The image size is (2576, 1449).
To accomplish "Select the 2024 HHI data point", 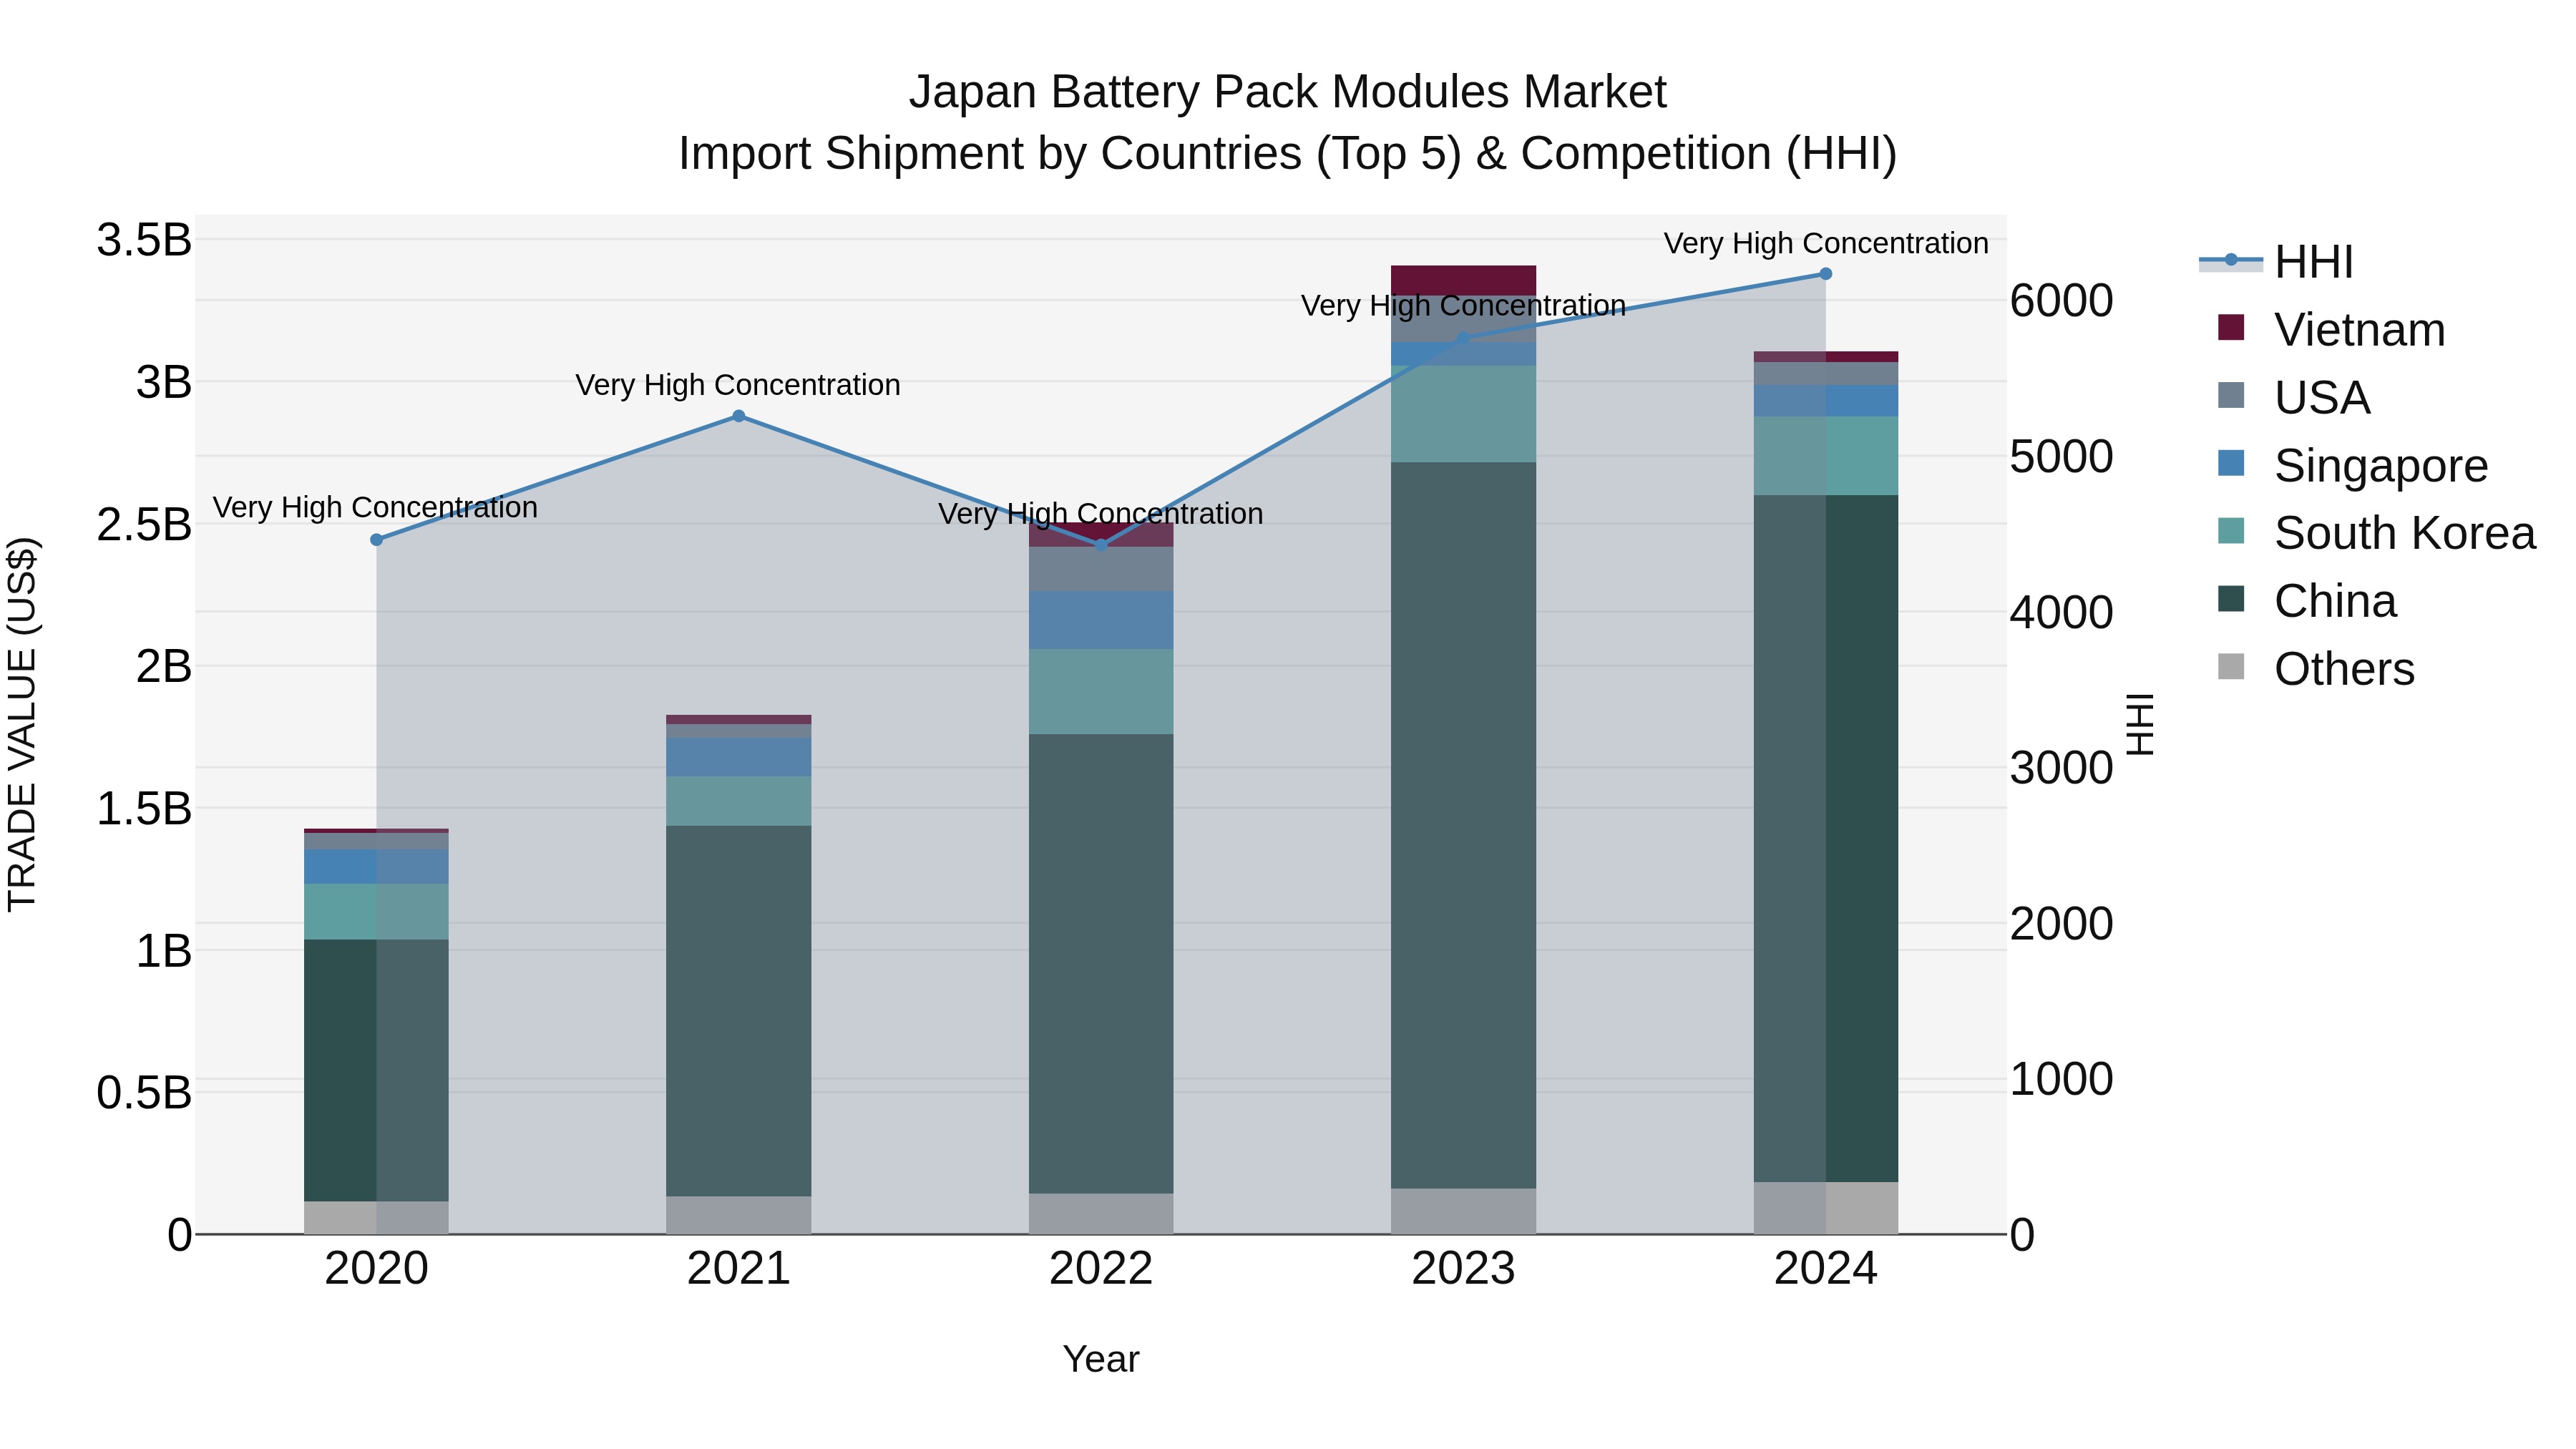I will pos(1825,274).
